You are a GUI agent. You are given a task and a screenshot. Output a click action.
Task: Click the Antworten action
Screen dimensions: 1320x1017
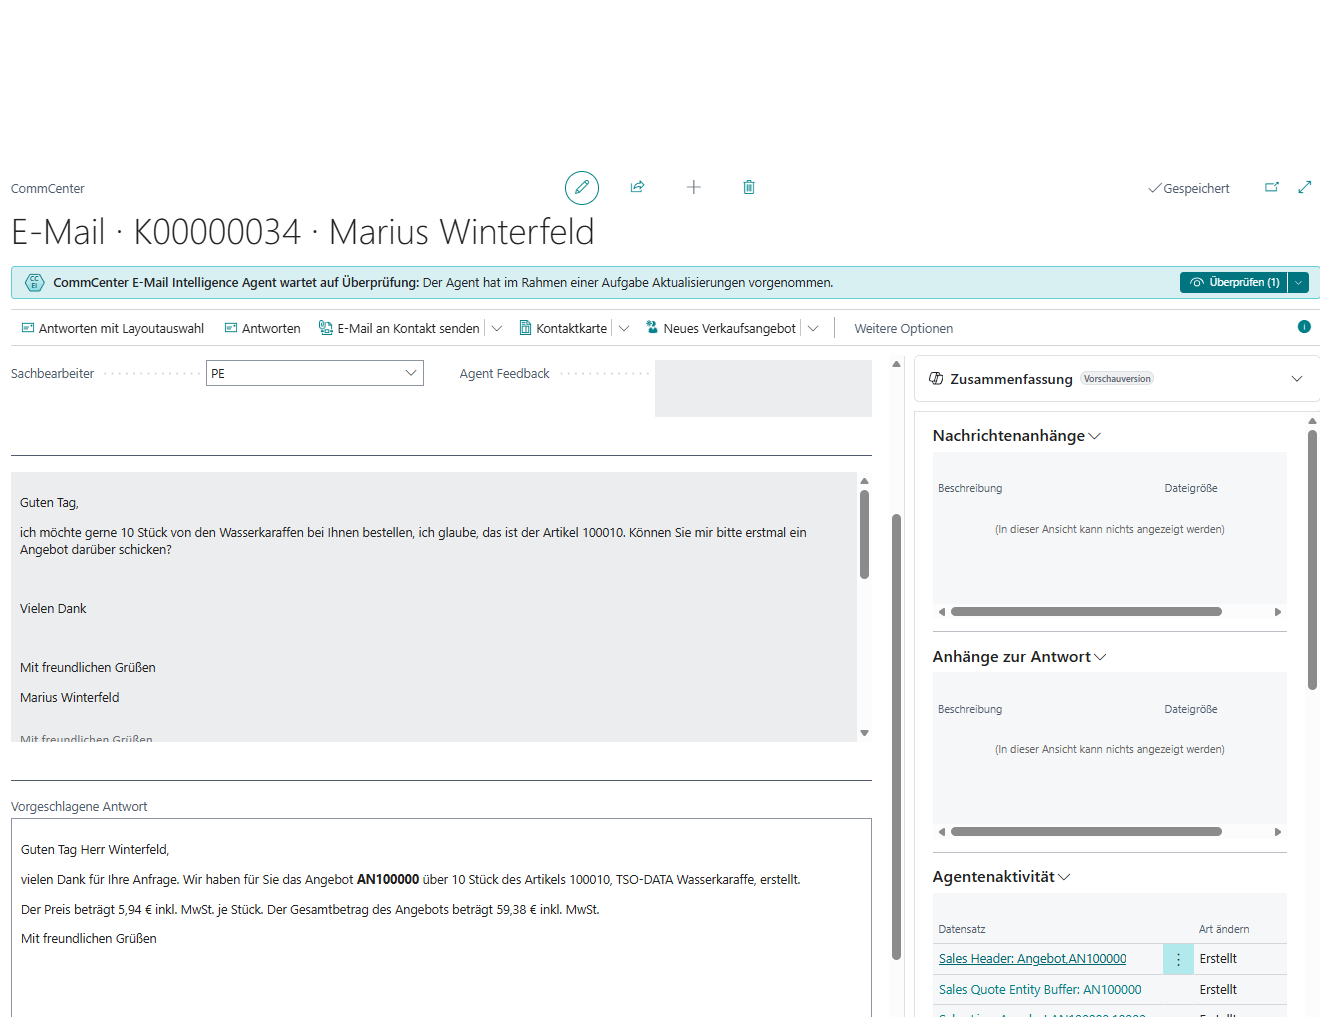click(262, 328)
